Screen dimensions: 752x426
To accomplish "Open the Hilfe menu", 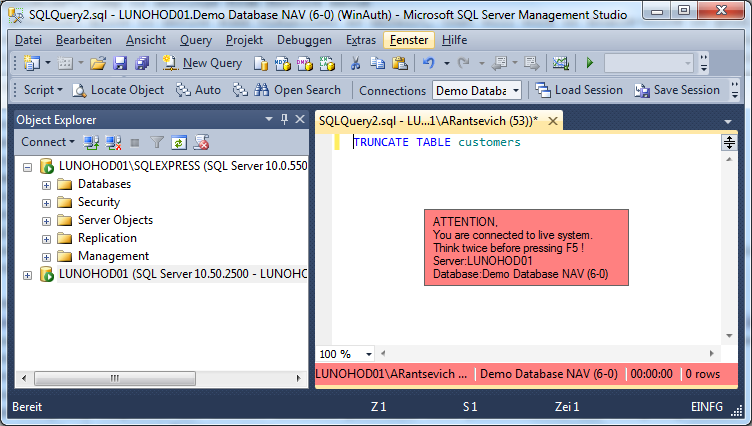I will (454, 40).
